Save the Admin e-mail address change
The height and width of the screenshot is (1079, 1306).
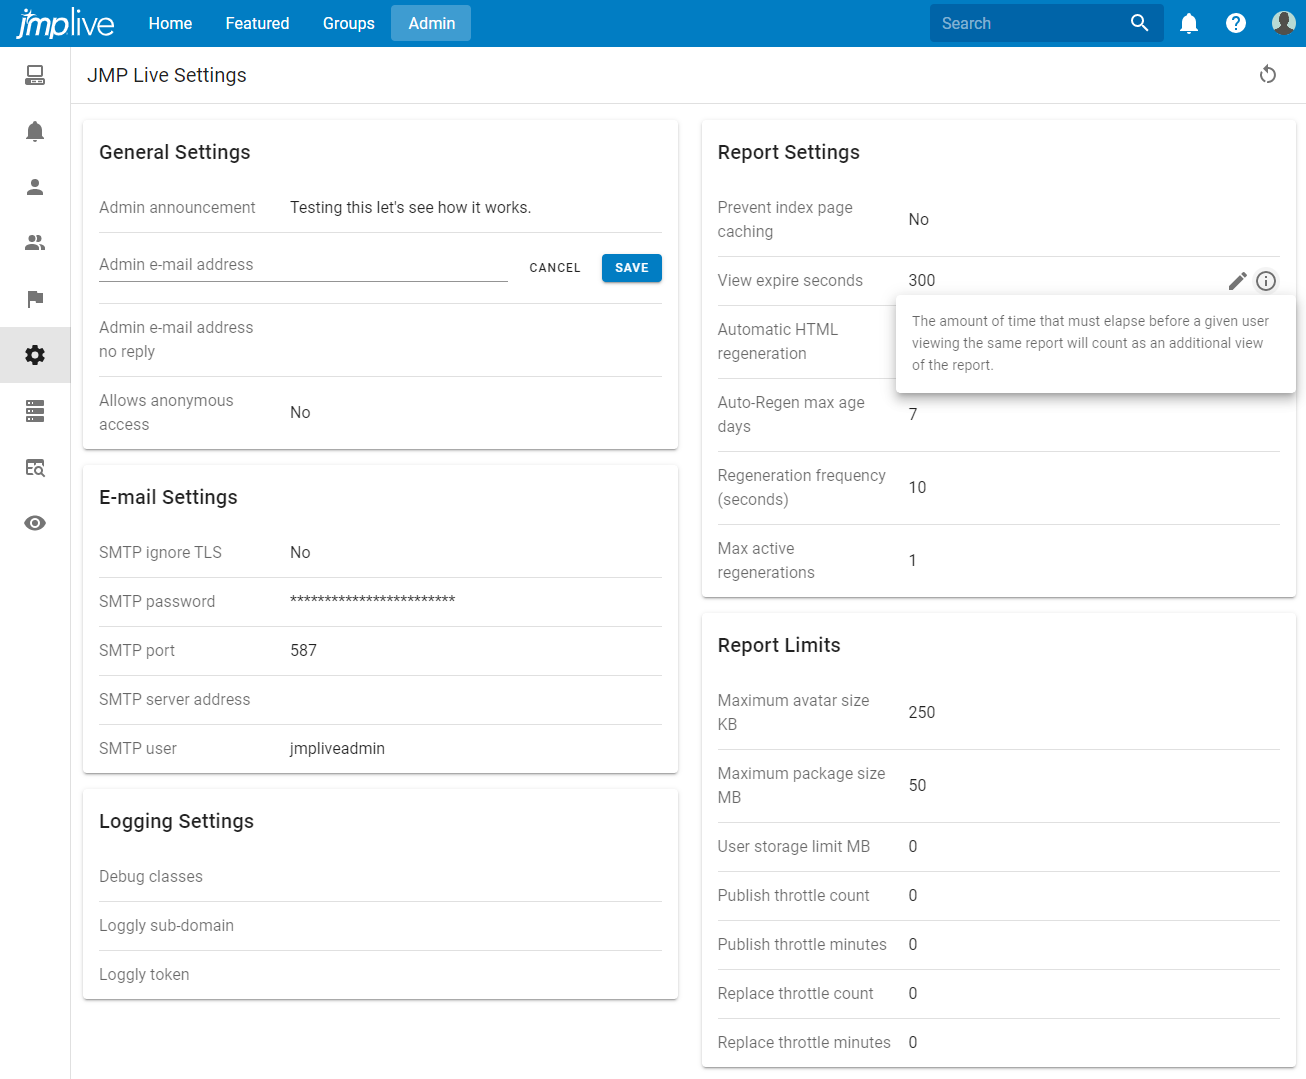[x=631, y=268]
